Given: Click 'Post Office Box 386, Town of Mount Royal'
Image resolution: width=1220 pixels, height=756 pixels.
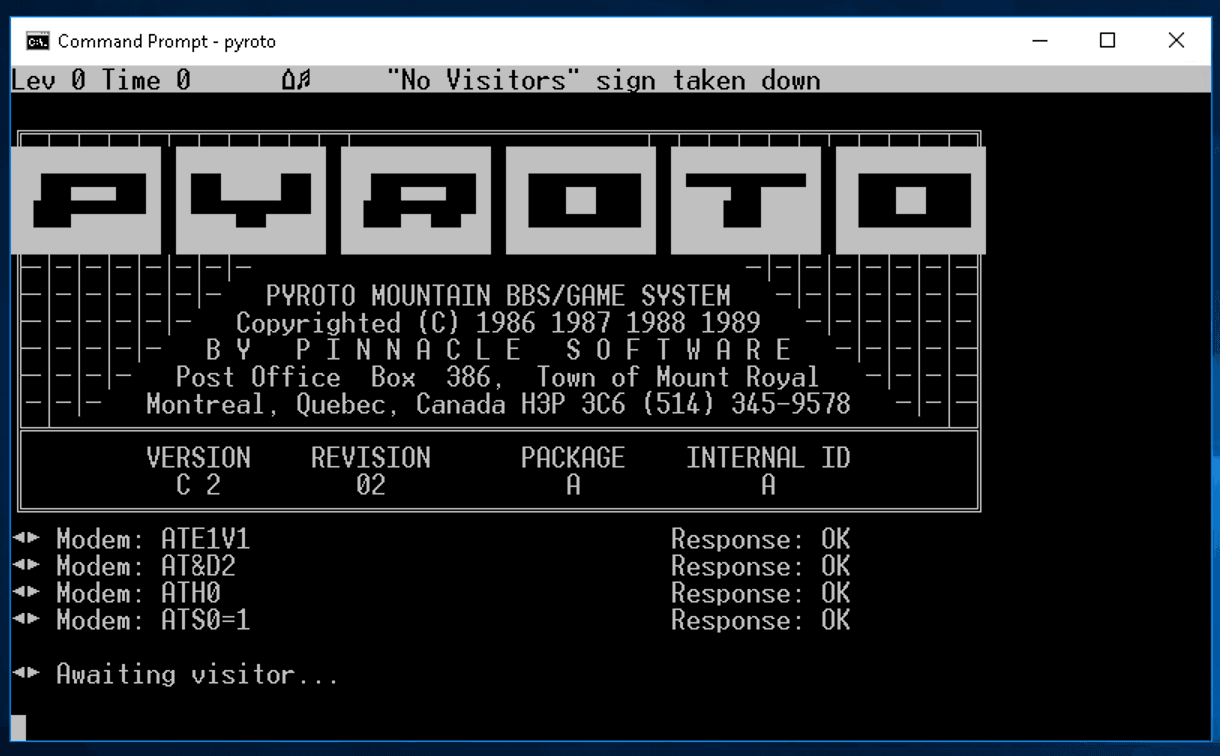Looking at the screenshot, I should tap(497, 377).
